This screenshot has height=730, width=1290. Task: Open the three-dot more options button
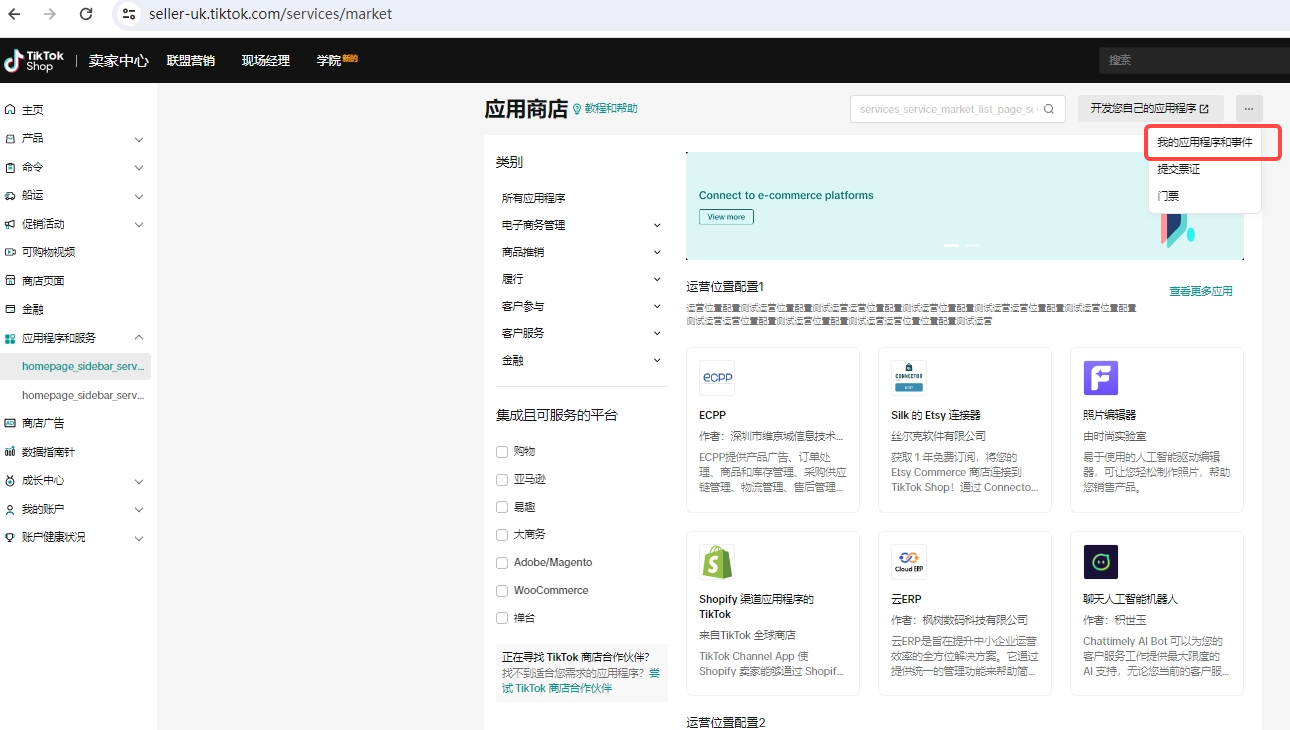1249,108
